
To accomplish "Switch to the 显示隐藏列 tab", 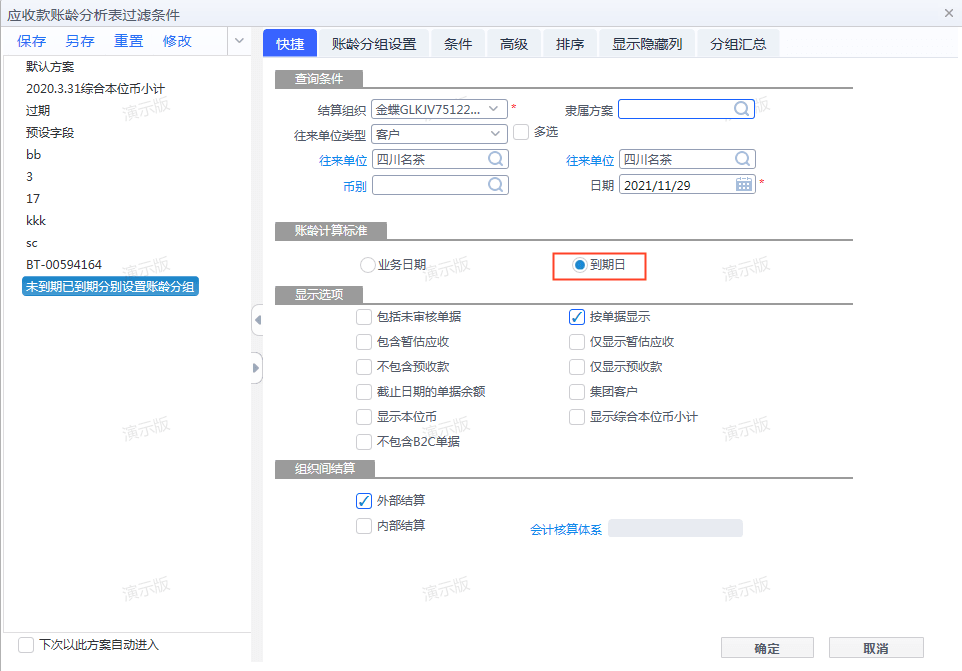I will (x=646, y=43).
